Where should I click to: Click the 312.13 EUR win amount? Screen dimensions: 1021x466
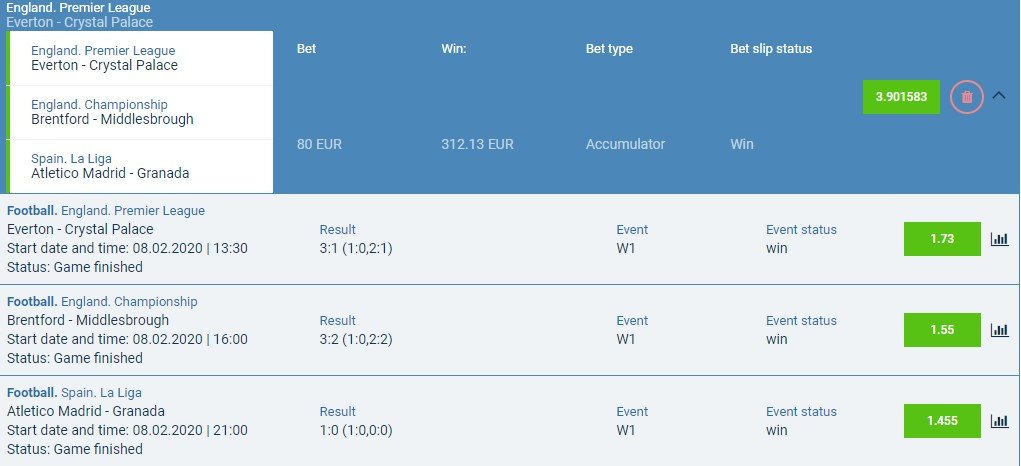click(477, 144)
